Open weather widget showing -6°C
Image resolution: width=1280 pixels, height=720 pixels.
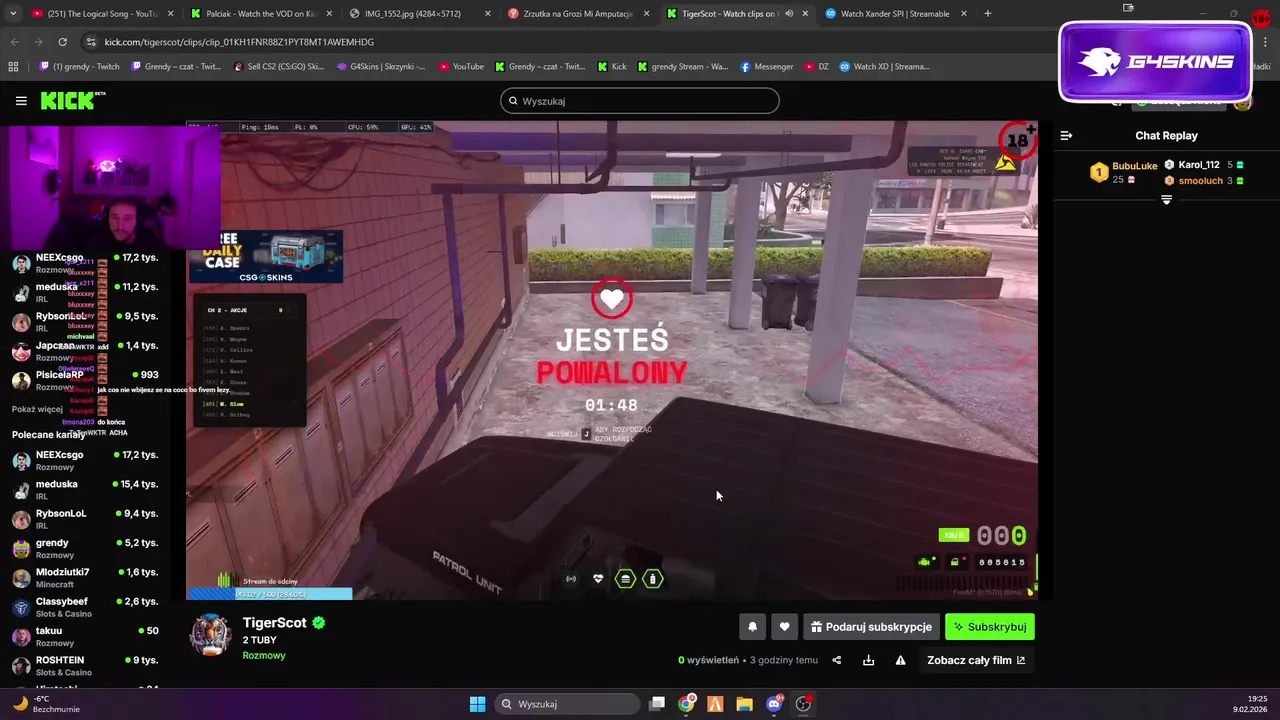pyautogui.click(x=45, y=704)
